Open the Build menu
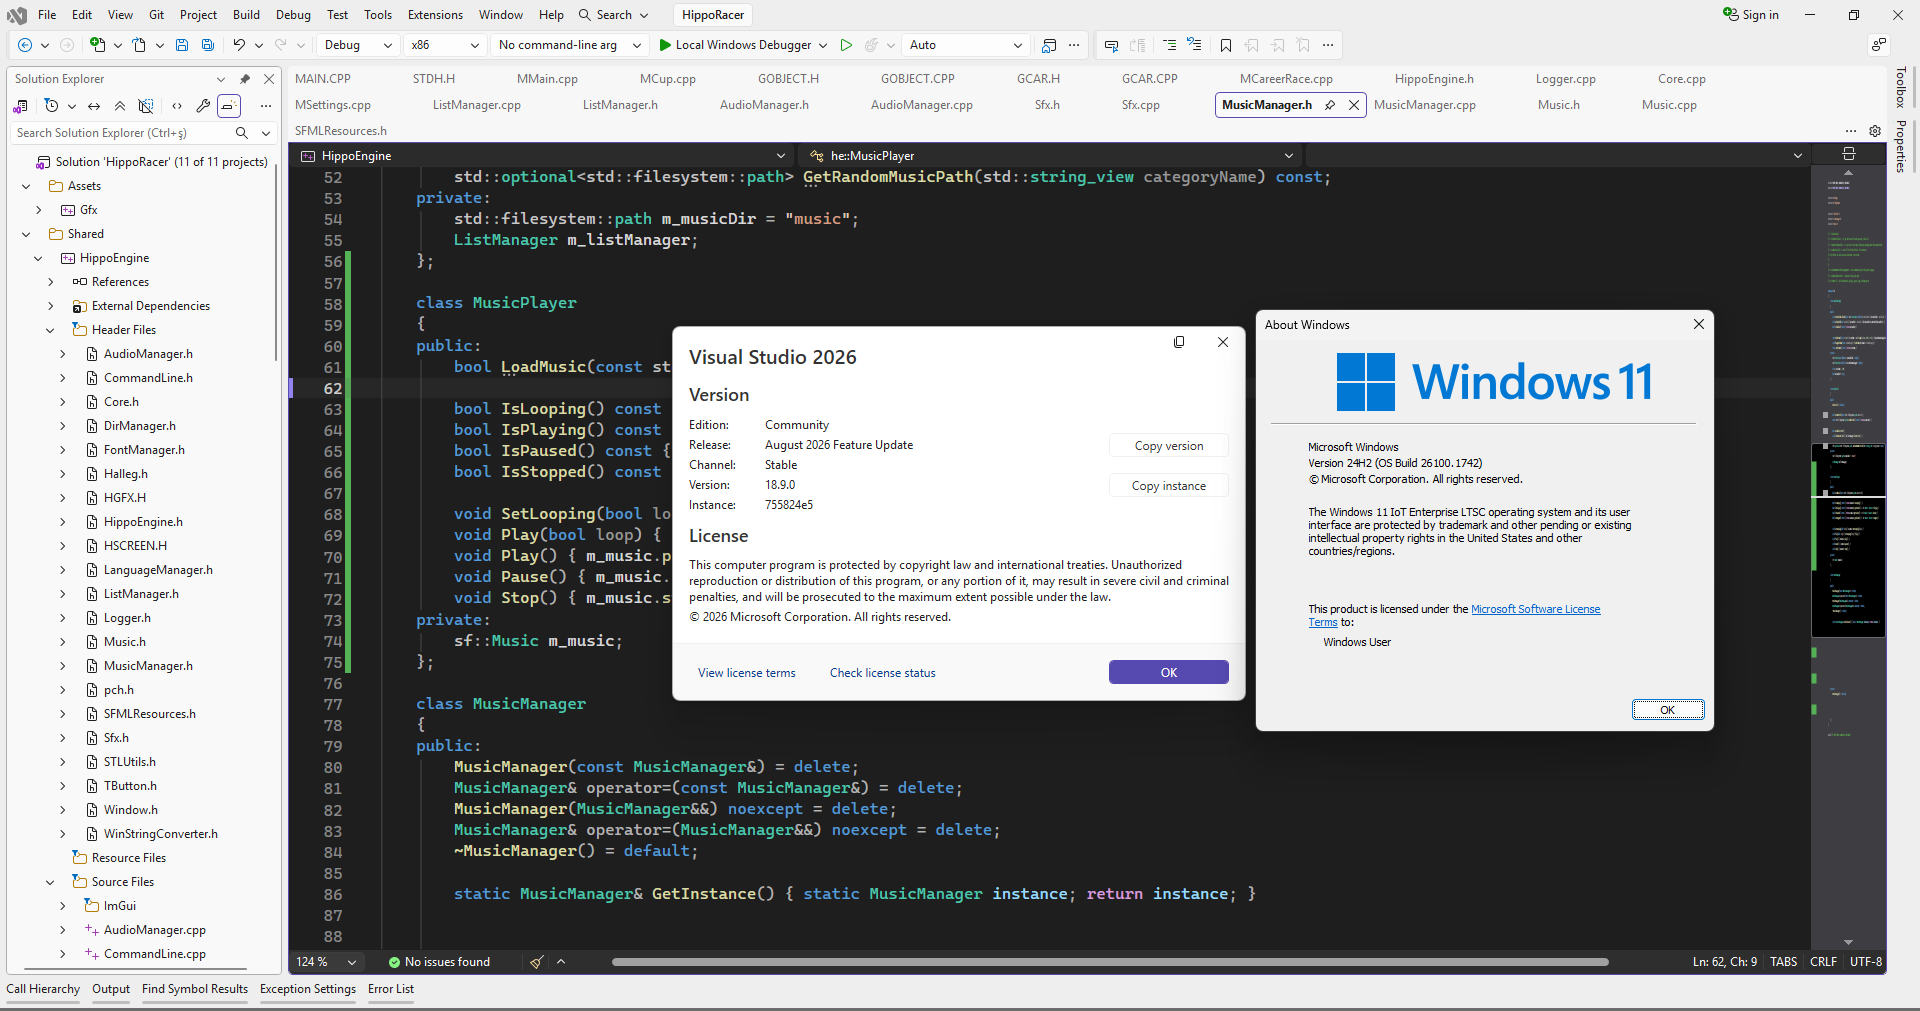Image resolution: width=1920 pixels, height=1011 pixels. [246, 15]
